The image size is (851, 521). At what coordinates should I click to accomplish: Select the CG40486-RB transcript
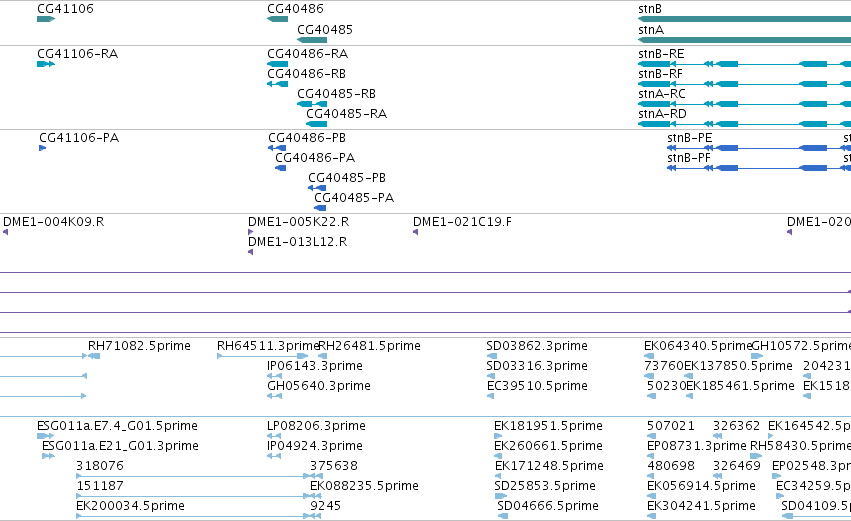pos(277,84)
